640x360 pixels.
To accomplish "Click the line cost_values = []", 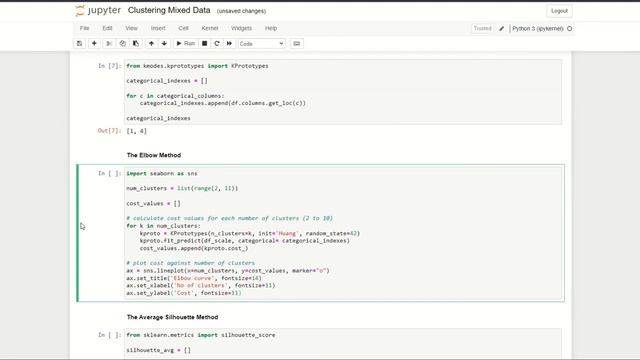I will [153, 203].
